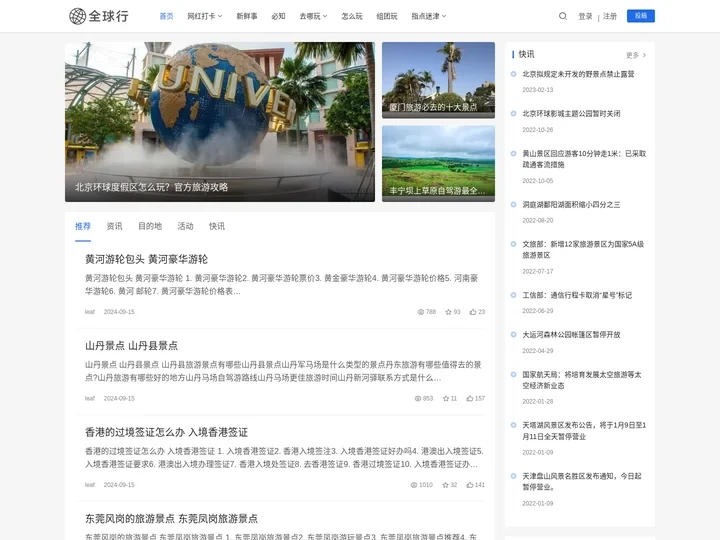The image size is (720, 540).
Task: Go to 首页 in navigation
Action: click(x=166, y=16)
